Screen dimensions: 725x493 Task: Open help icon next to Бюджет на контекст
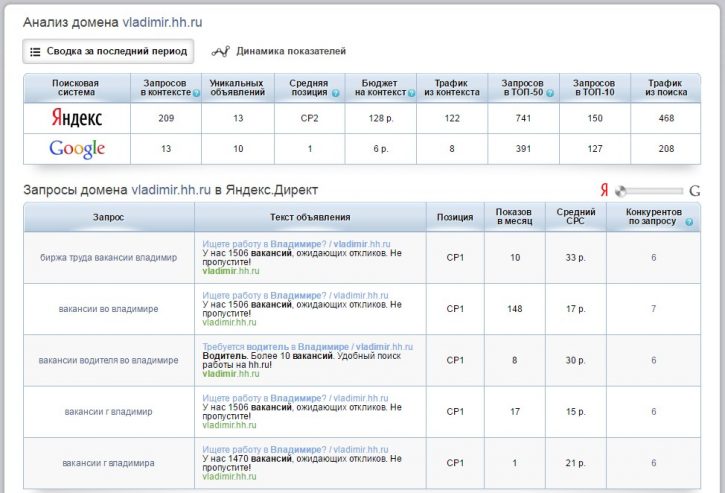tap(411, 93)
